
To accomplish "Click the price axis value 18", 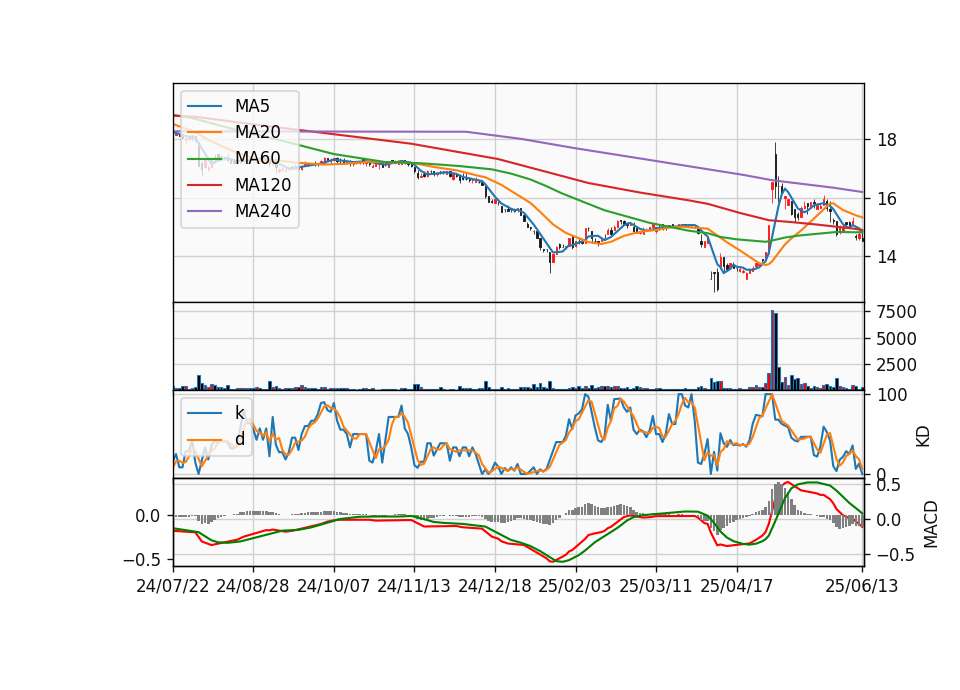I will click(x=887, y=140).
